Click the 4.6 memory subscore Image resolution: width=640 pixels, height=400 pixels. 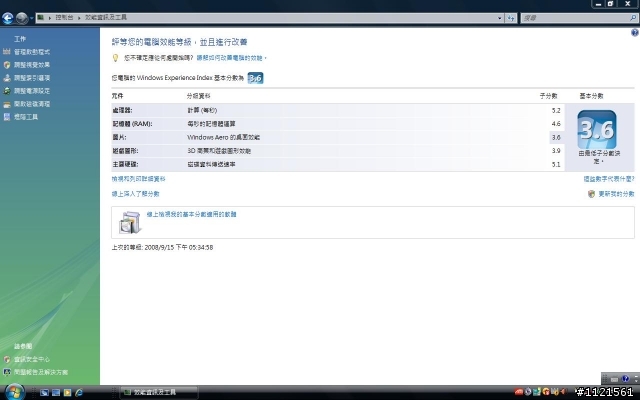point(556,124)
